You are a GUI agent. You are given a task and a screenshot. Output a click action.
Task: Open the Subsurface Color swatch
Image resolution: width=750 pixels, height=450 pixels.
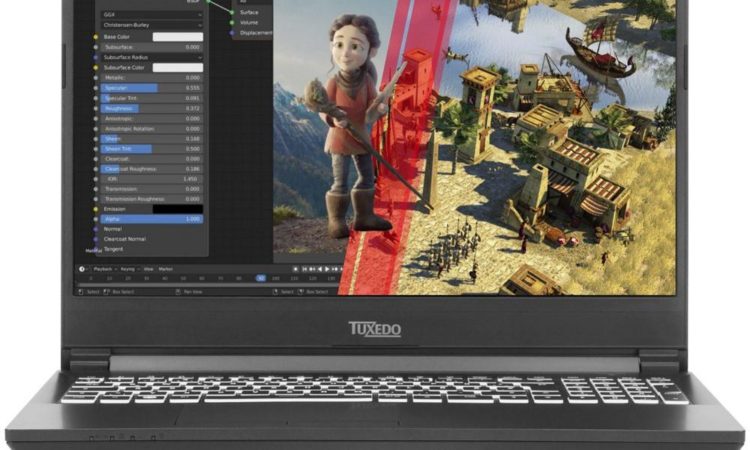[x=178, y=68]
